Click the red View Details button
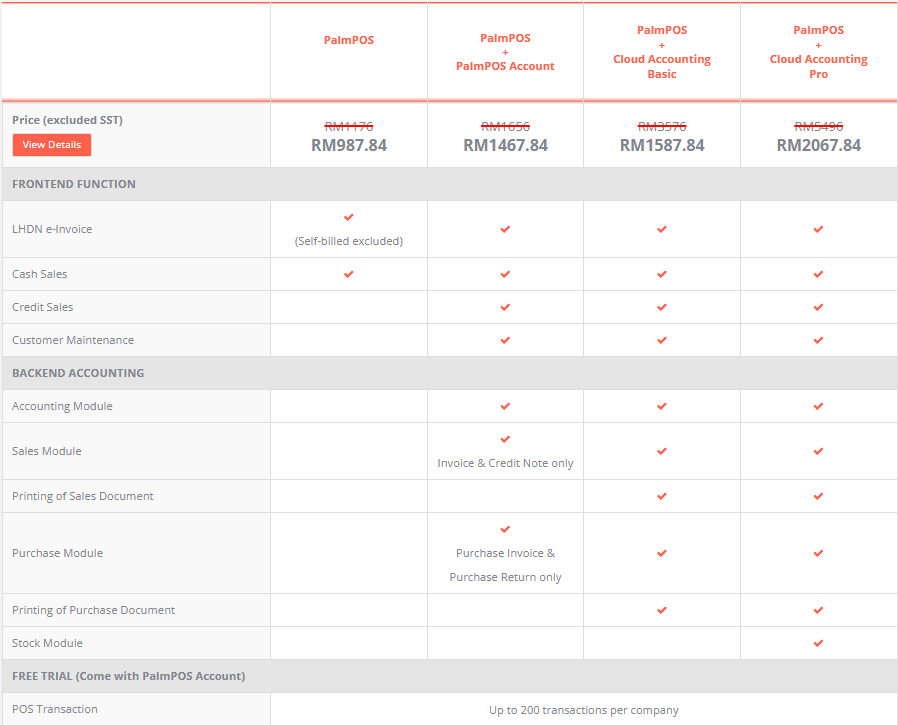The image size is (898, 725). coord(52,145)
